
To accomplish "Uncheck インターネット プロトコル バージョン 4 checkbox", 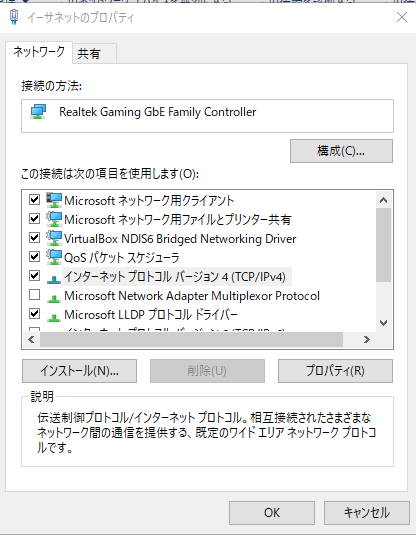I will coord(34,275).
